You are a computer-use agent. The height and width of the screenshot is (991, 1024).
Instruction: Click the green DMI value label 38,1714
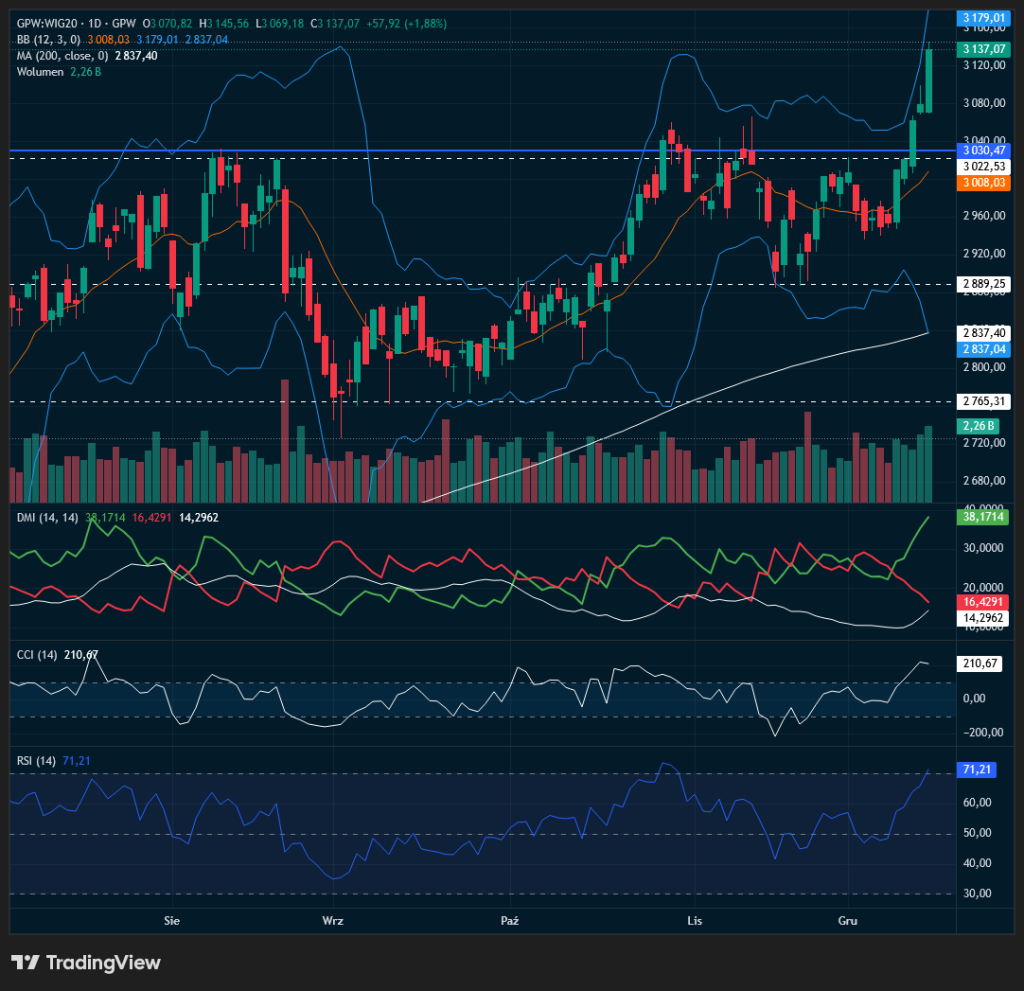click(x=982, y=517)
